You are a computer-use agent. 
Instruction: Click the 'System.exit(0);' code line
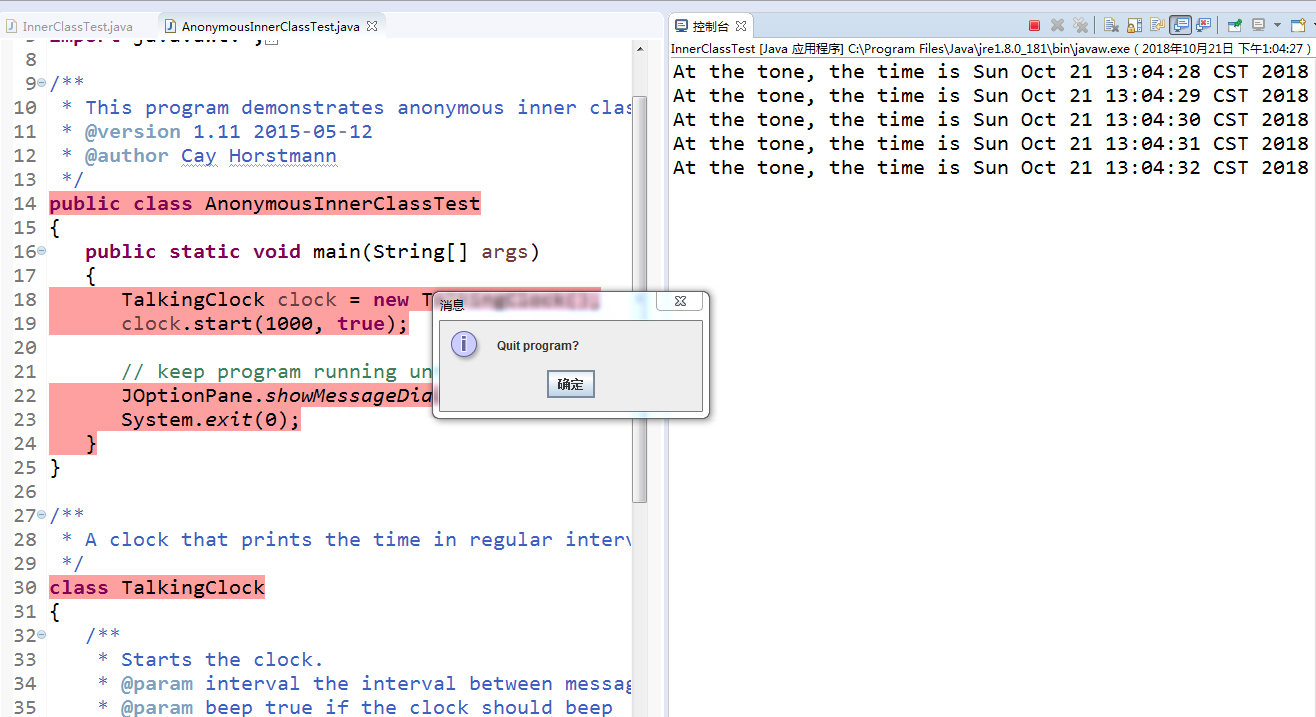[x=210, y=420]
